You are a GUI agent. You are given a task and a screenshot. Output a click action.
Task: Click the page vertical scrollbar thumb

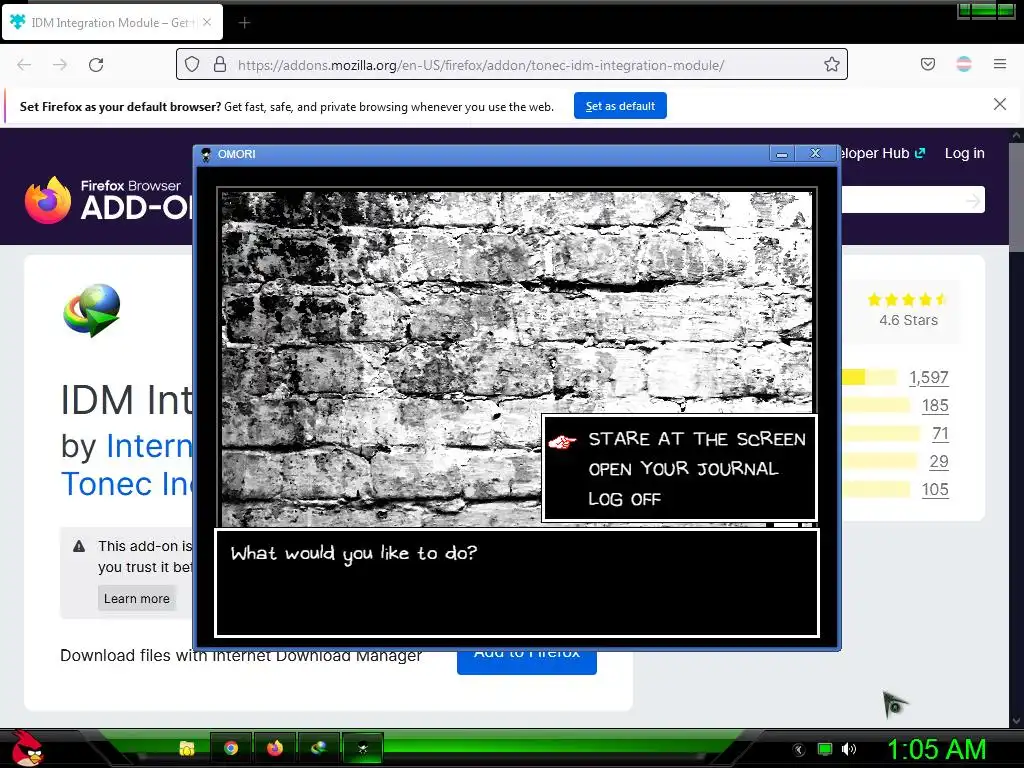[1016, 196]
